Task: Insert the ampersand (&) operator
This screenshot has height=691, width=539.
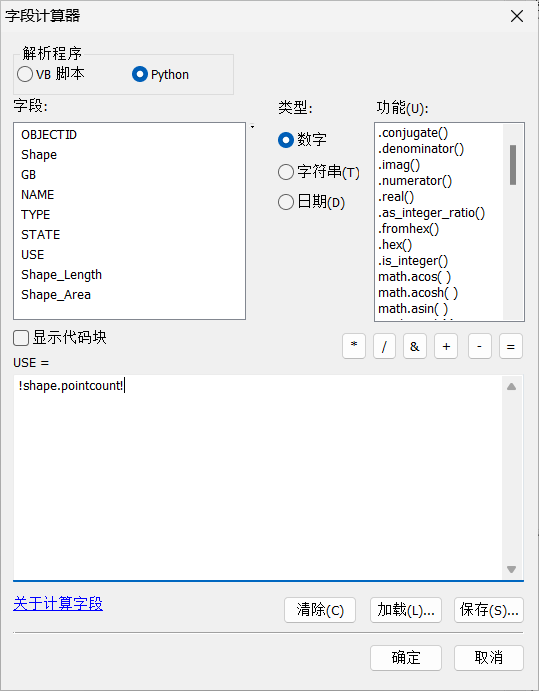Action: [x=415, y=346]
